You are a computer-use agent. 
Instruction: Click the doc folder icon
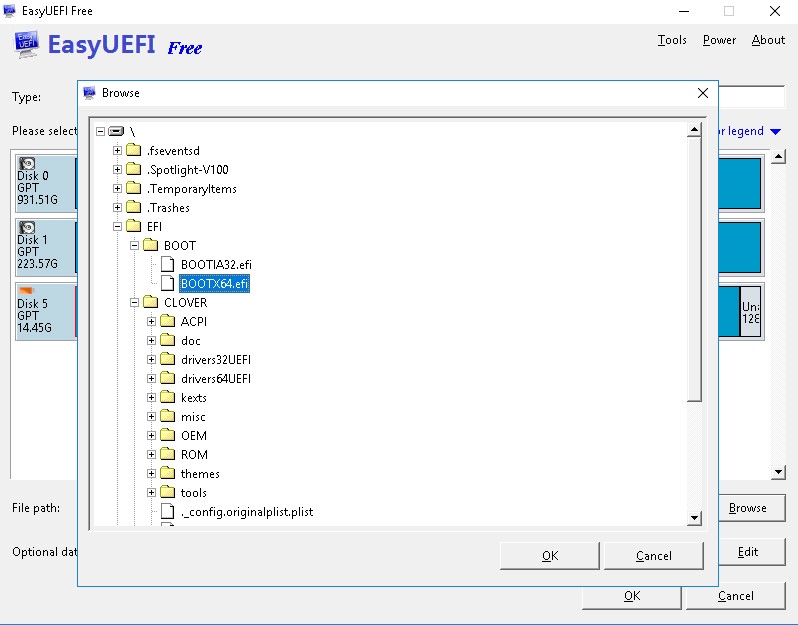pos(167,340)
